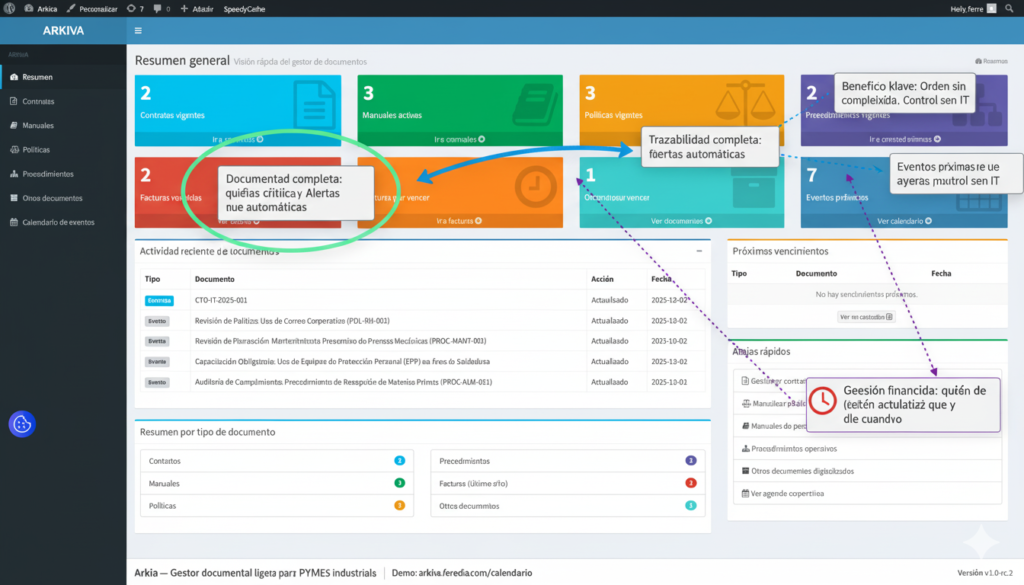Open Manuales in the sidebar
The width and height of the screenshot is (1024, 585).
pyautogui.click(x=63, y=125)
